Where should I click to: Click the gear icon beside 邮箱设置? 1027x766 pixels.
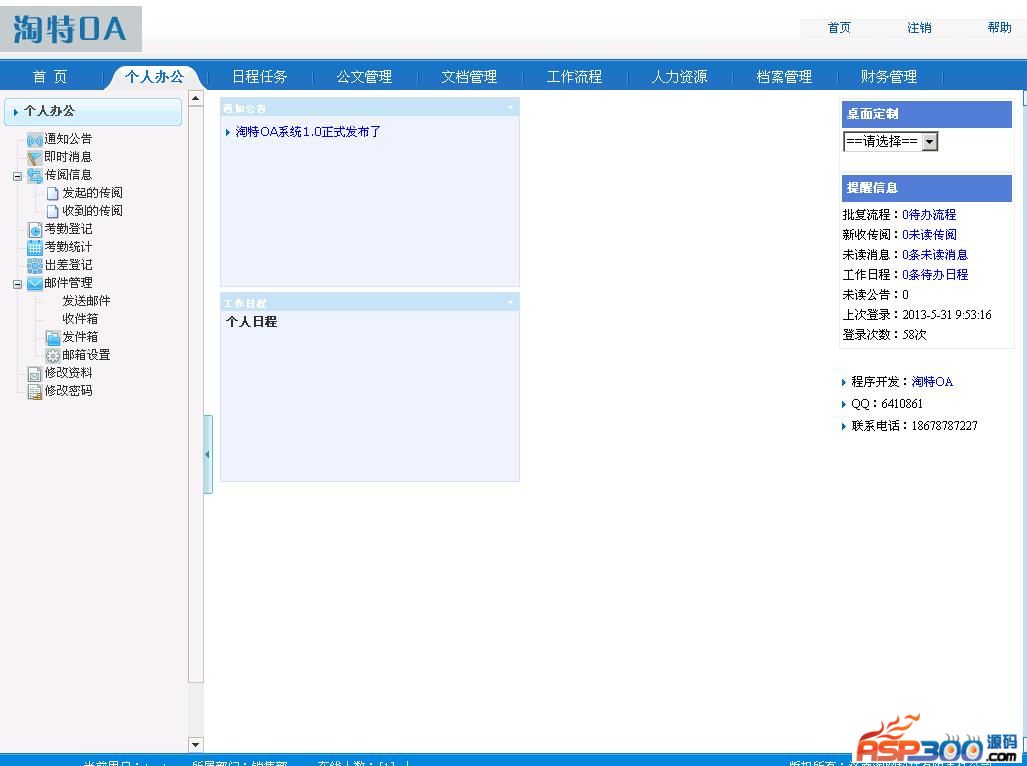[x=53, y=355]
